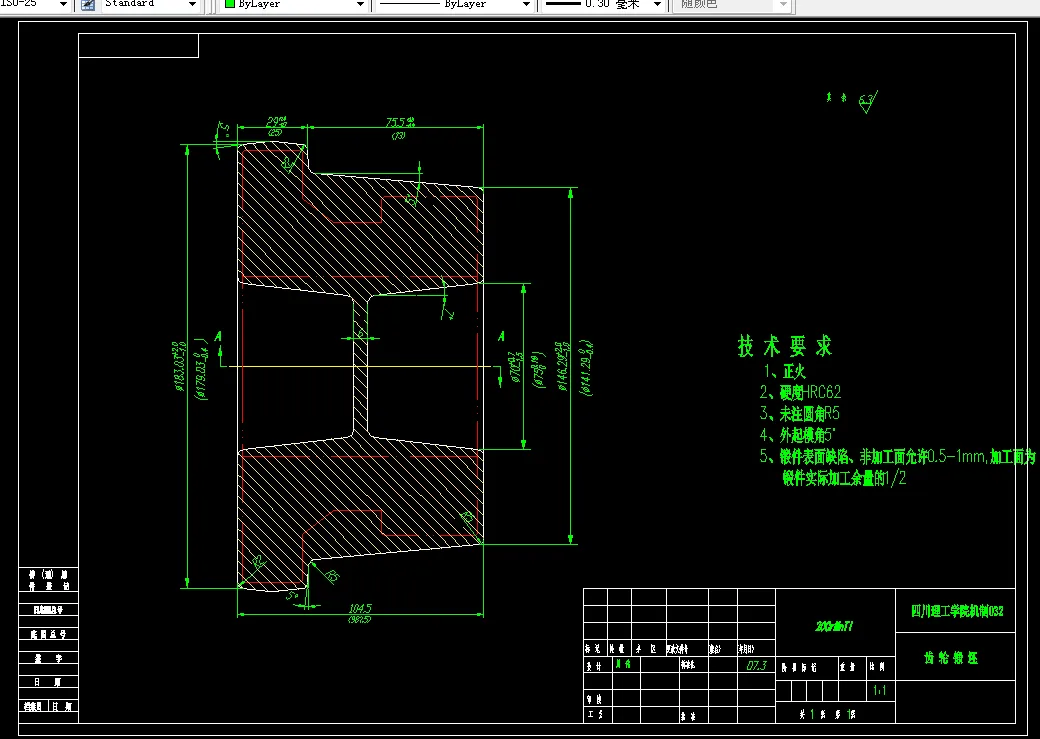Expand the ByLayer color control dropdown arrow
The width and height of the screenshot is (1040, 739).
(360, 4)
